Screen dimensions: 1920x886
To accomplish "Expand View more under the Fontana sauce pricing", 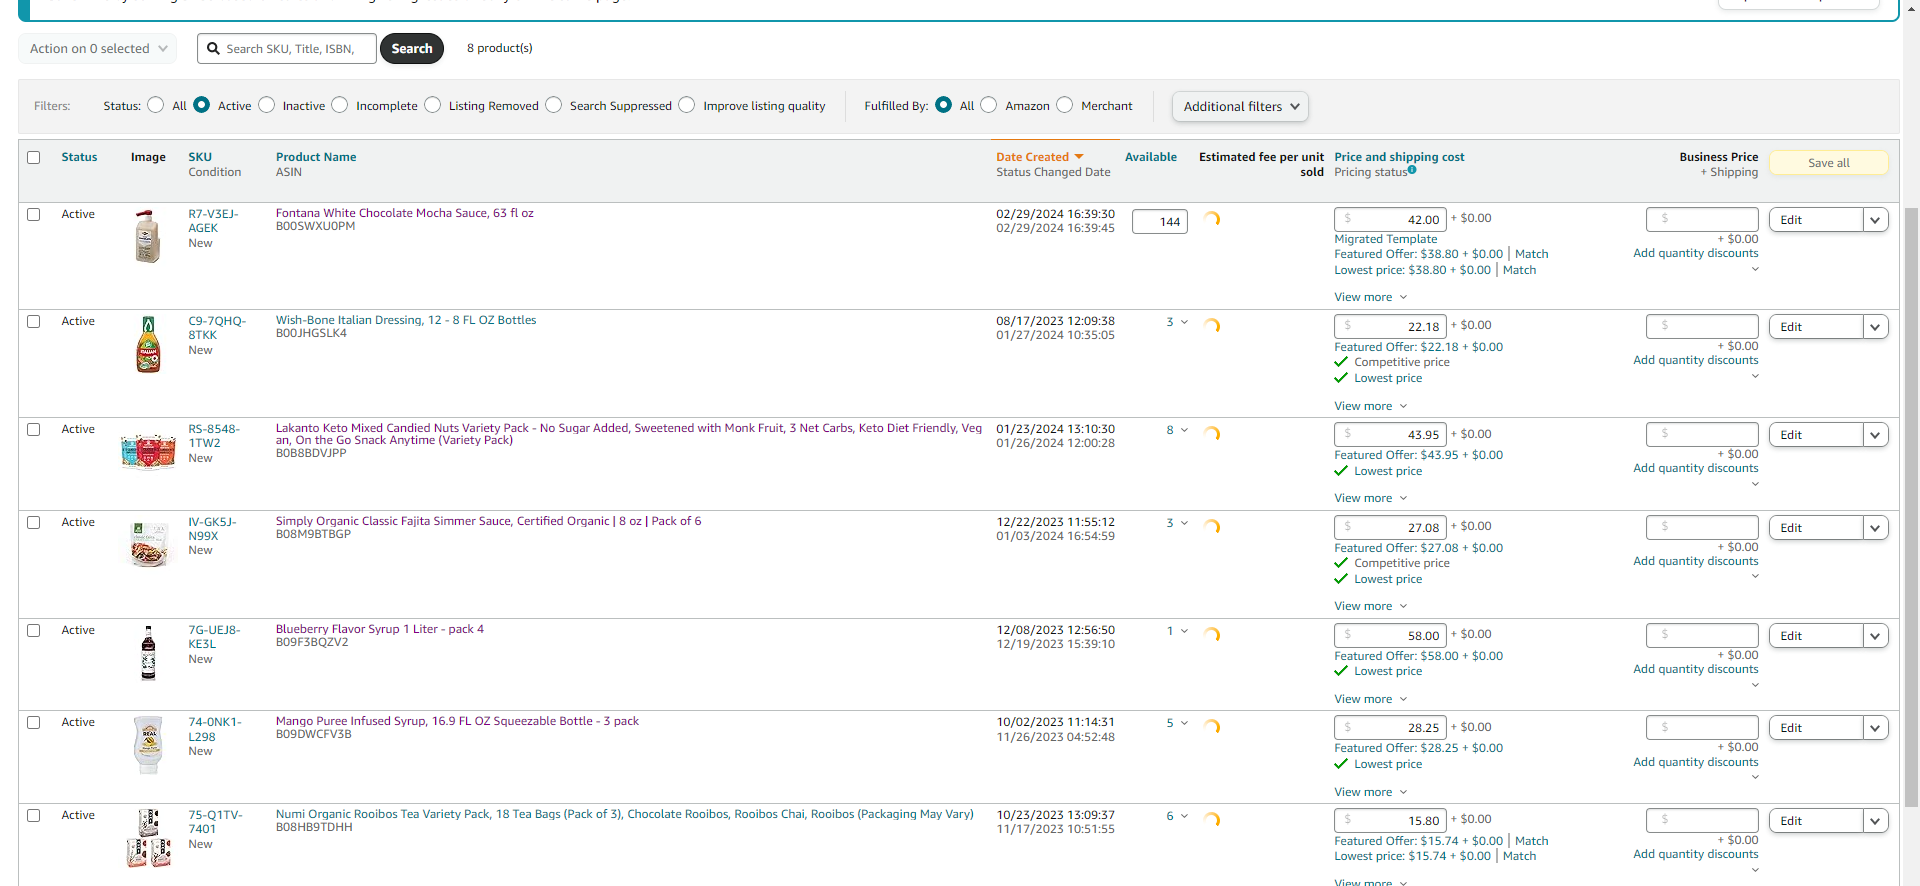I will tap(1370, 297).
